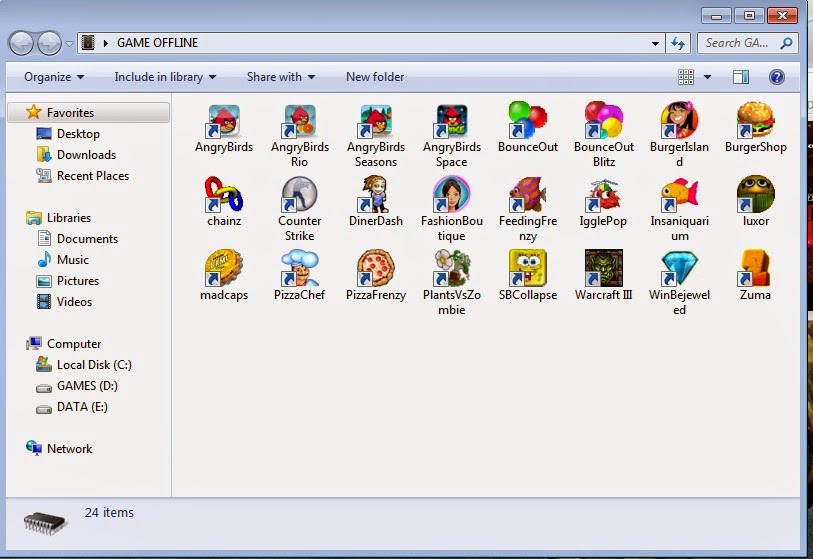Click the Counter Strike game shortcut
This screenshot has width=813, height=559.
(300, 194)
